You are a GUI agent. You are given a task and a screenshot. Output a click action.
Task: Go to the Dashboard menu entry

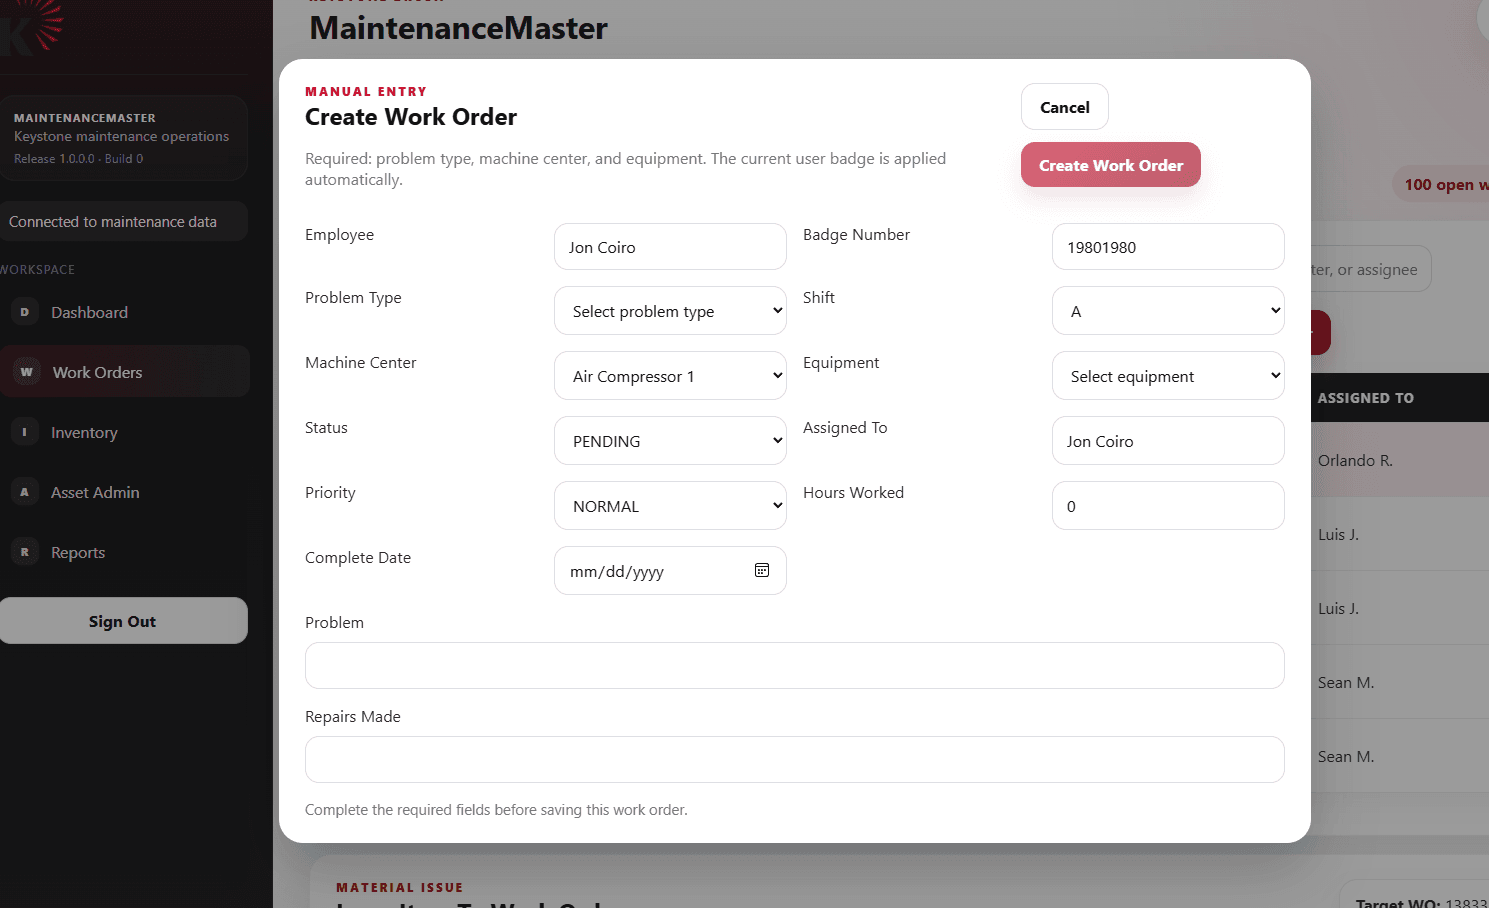pyautogui.click(x=90, y=312)
